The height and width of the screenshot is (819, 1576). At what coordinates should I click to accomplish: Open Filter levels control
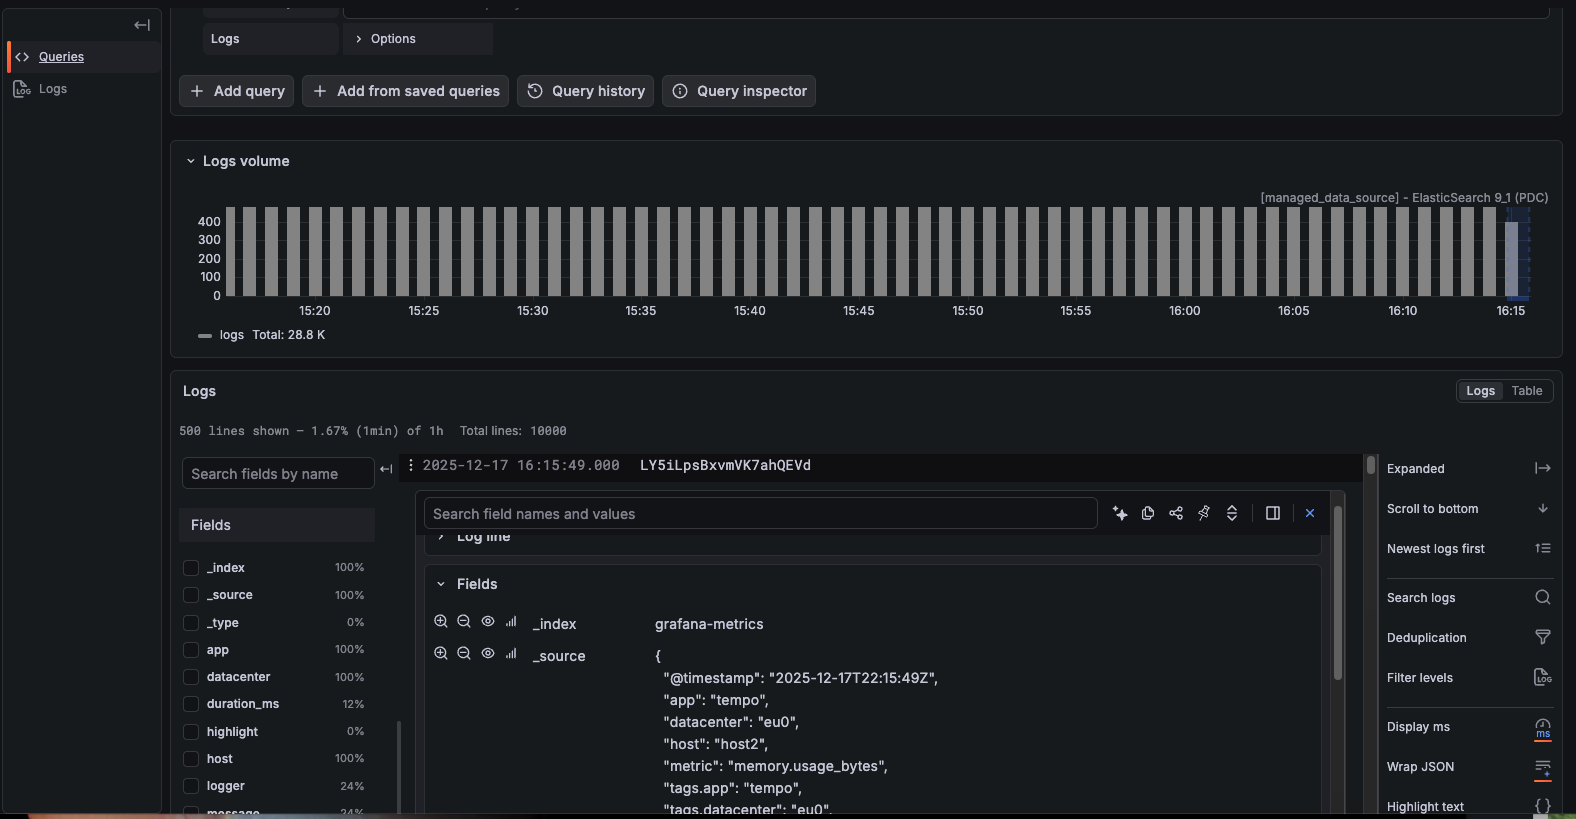click(1543, 677)
